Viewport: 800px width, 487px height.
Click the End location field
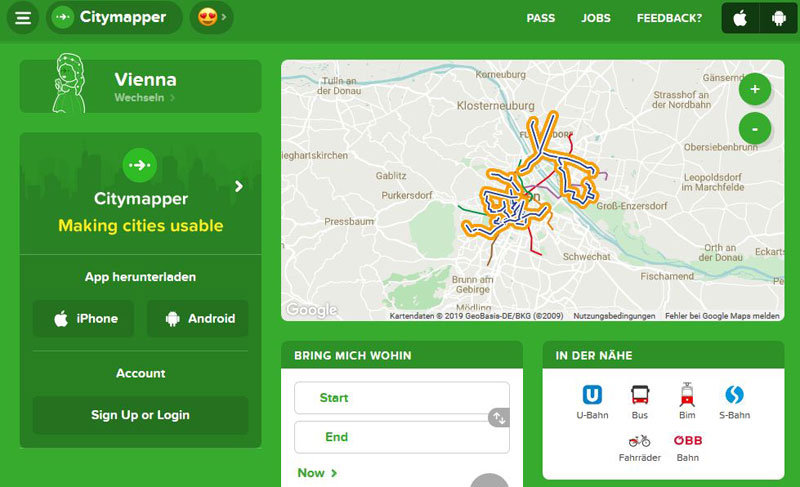402,437
